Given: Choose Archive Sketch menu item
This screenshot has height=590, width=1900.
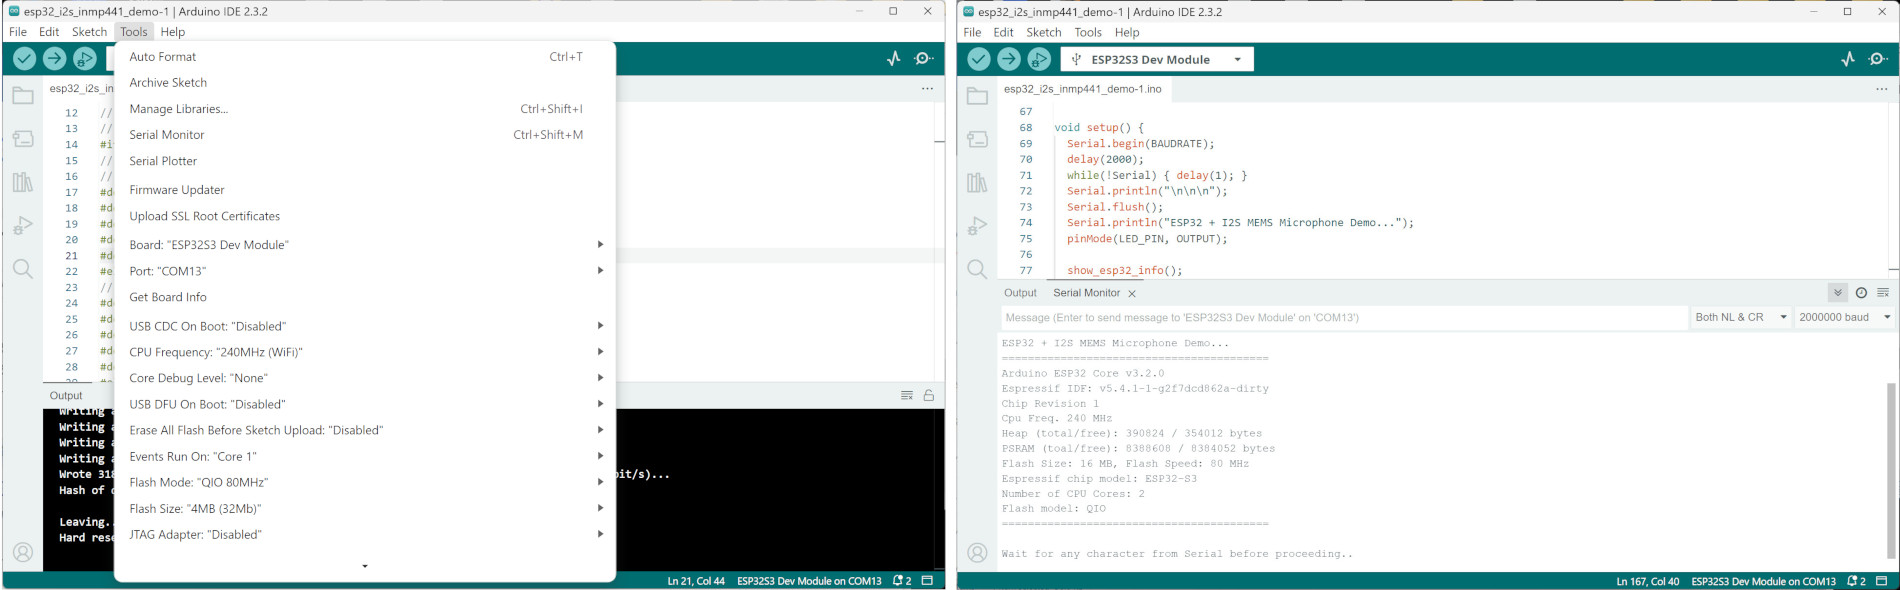Looking at the screenshot, I should (365, 83).
